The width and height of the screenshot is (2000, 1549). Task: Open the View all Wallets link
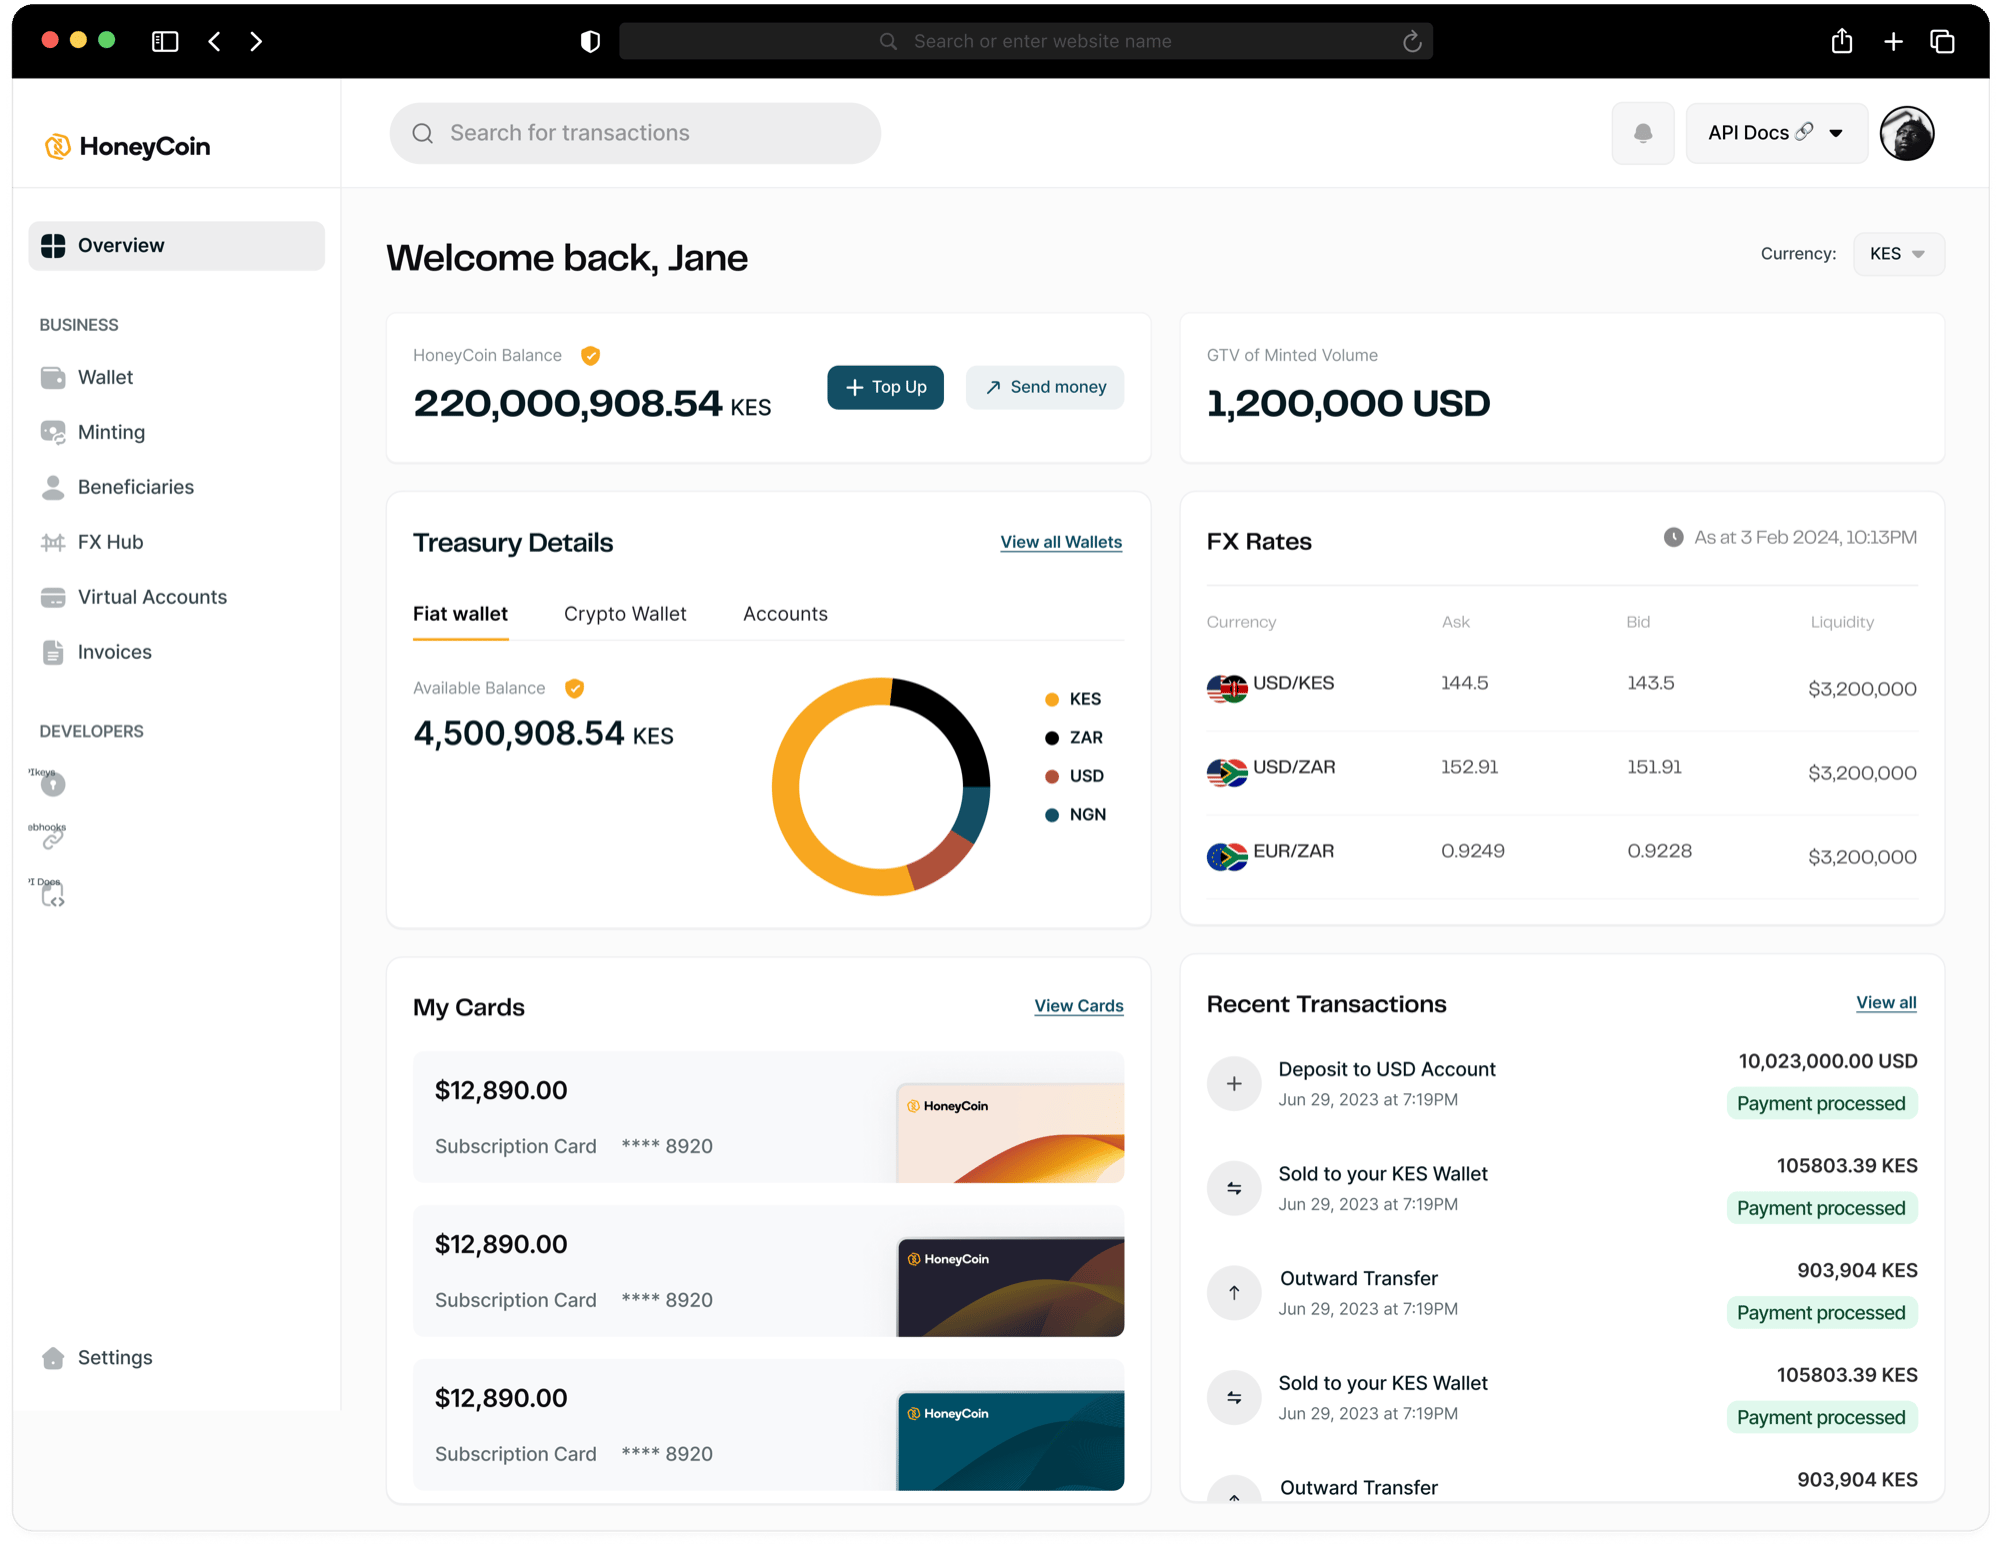pos(1061,542)
